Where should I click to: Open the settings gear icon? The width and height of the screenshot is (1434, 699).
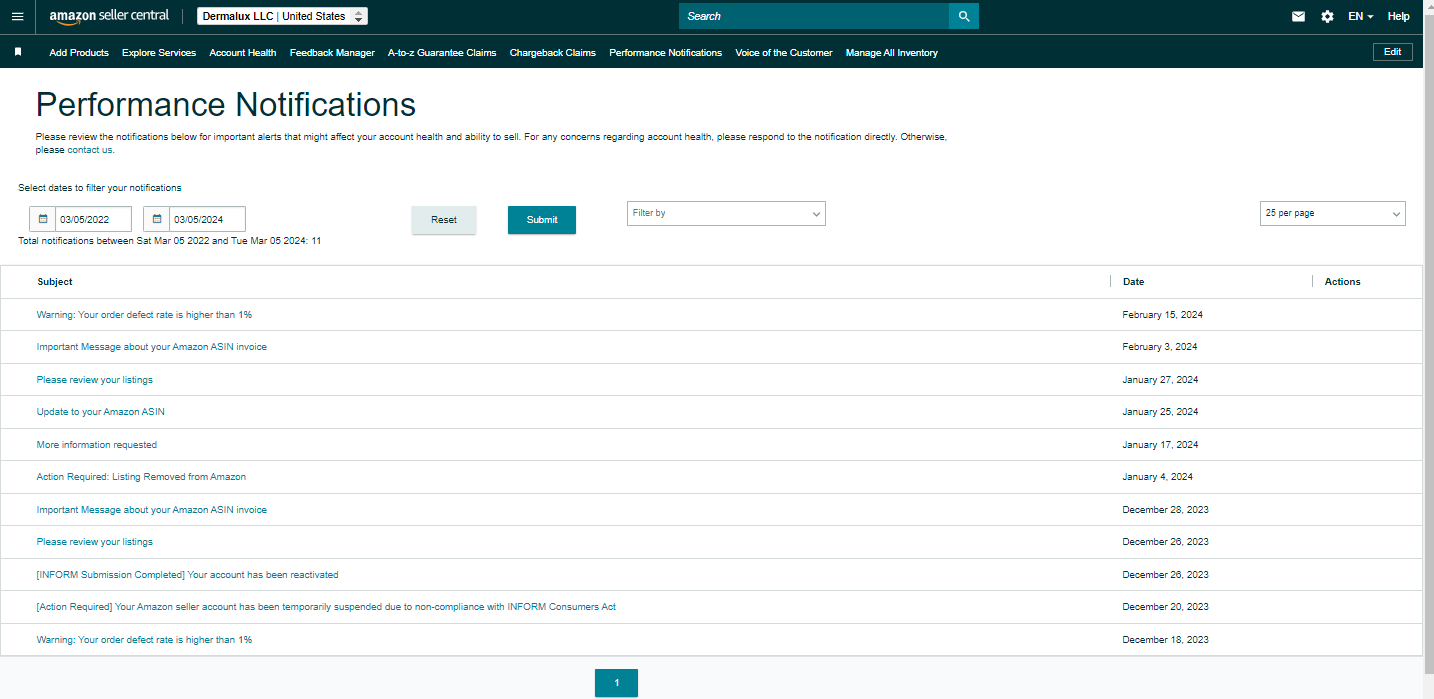[x=1327, y=16]
